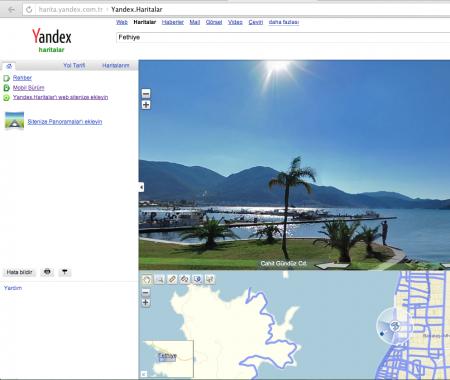The image size is (450, 380).
Task: Click the Mobil Sürüm green icon
Action: coord(6,88)
